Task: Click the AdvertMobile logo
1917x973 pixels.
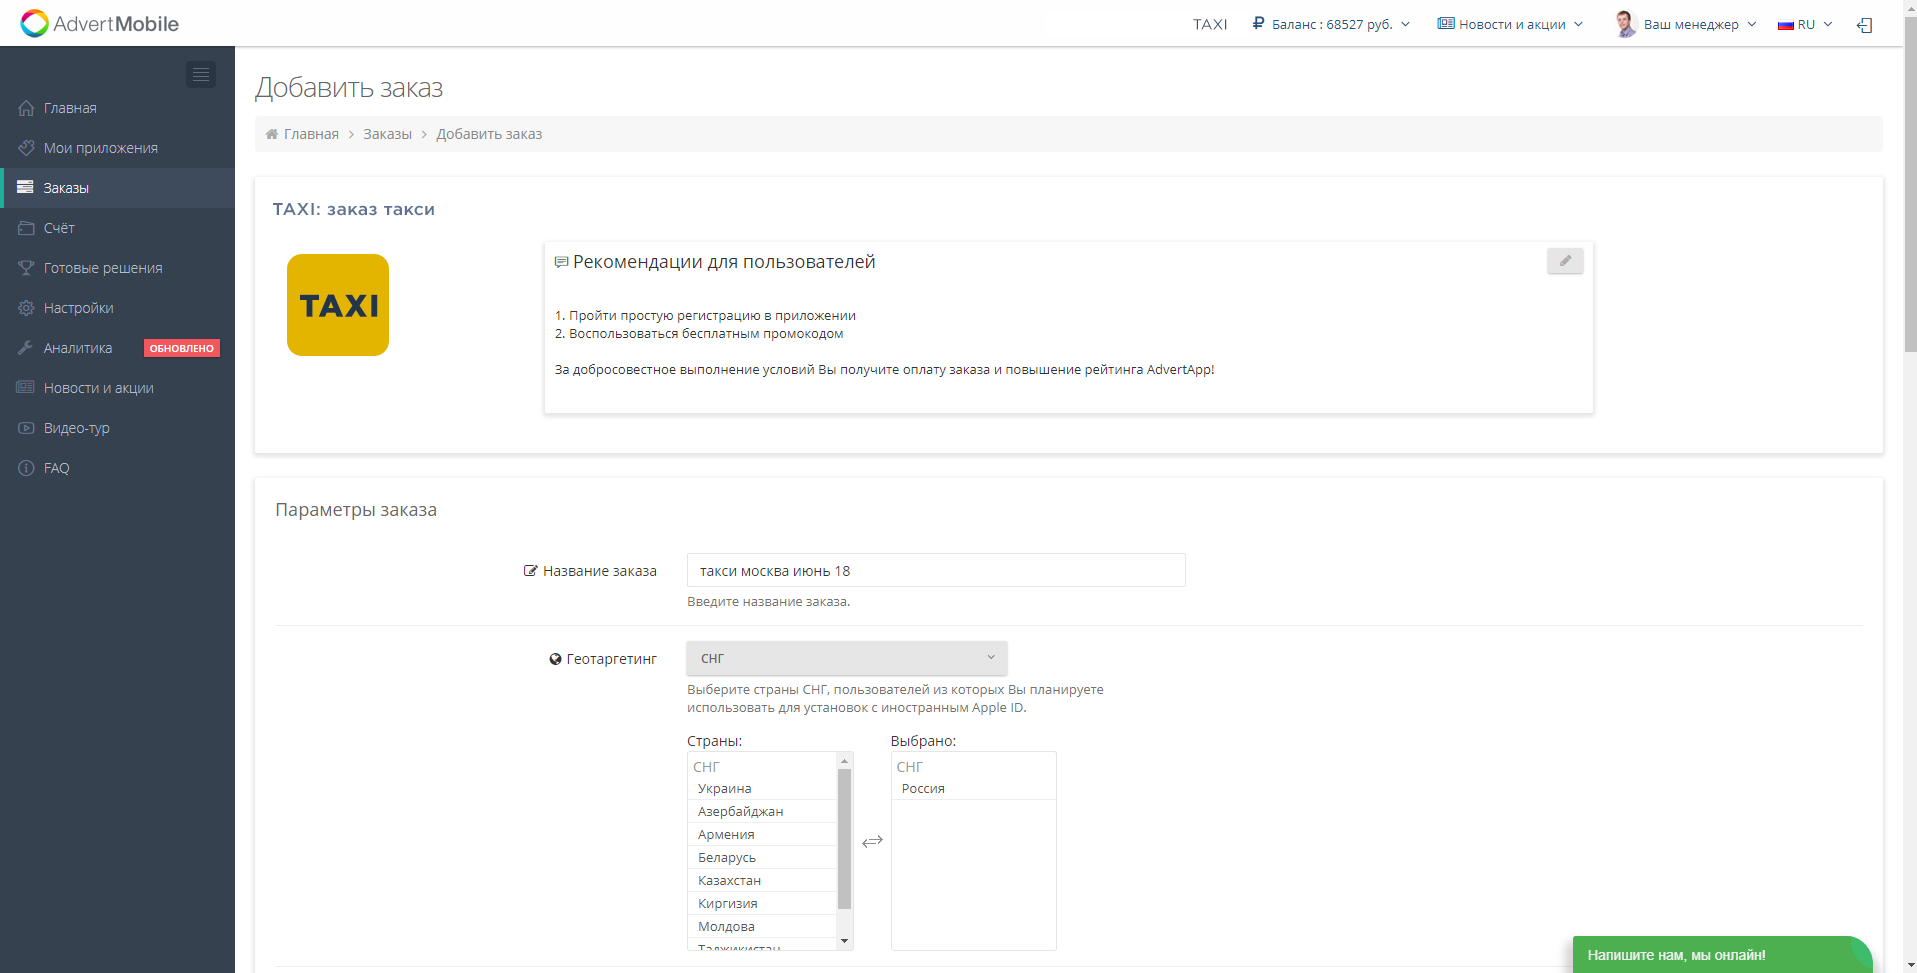Action: pos(100,23)
